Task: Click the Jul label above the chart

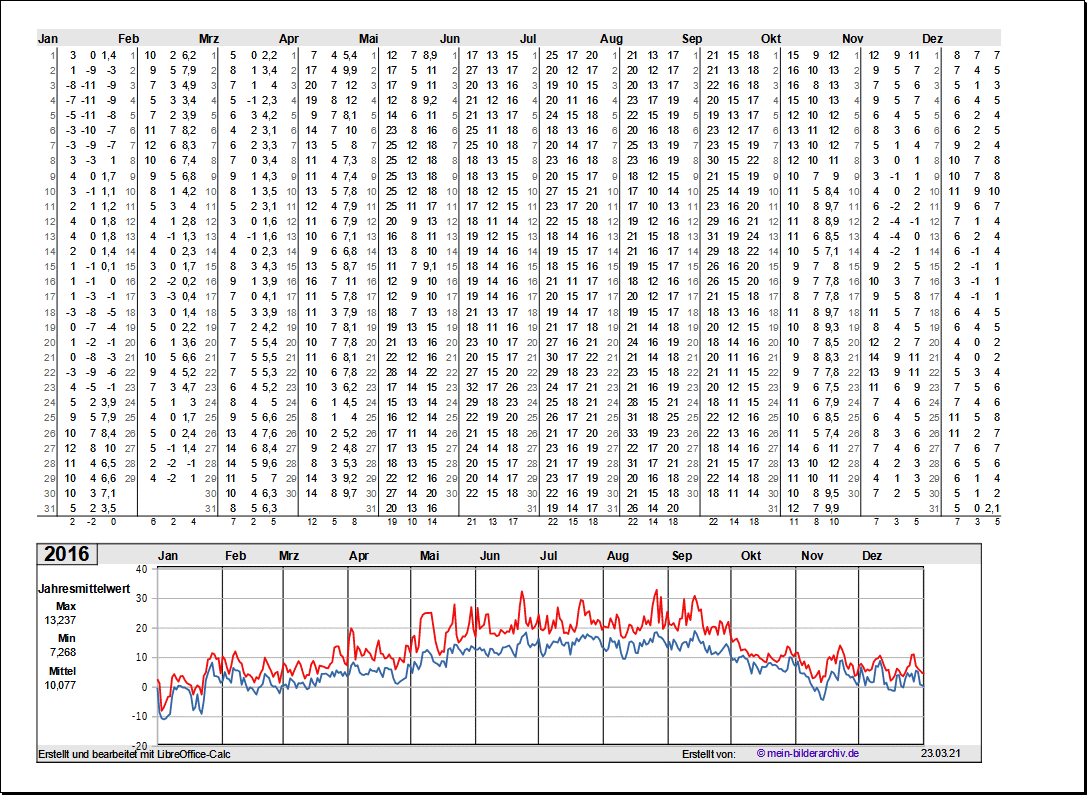Action: [x=549, y=555]
